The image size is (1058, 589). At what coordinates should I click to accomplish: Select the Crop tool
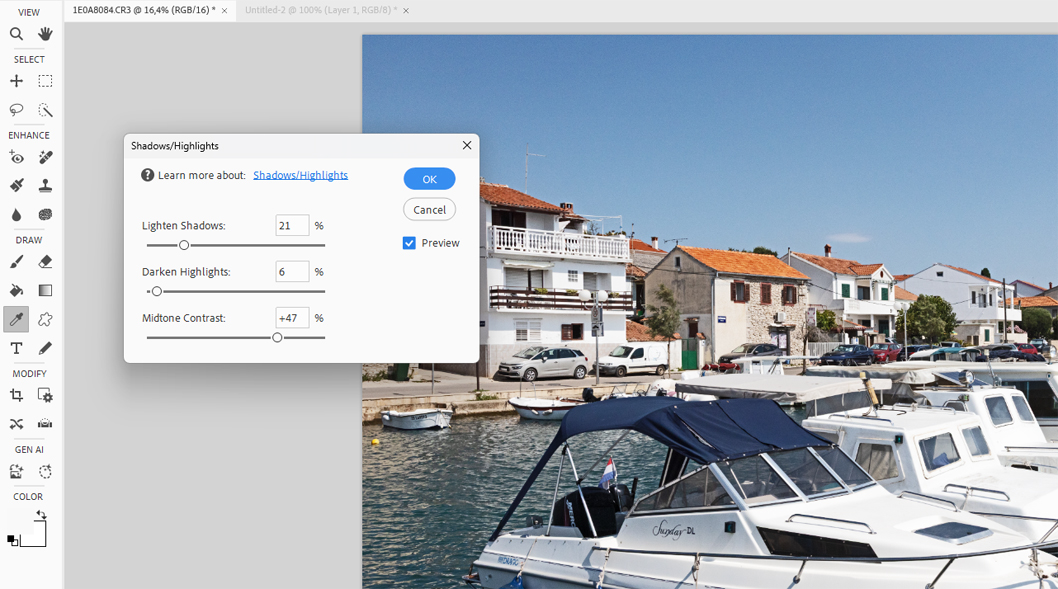pos(16,396)
